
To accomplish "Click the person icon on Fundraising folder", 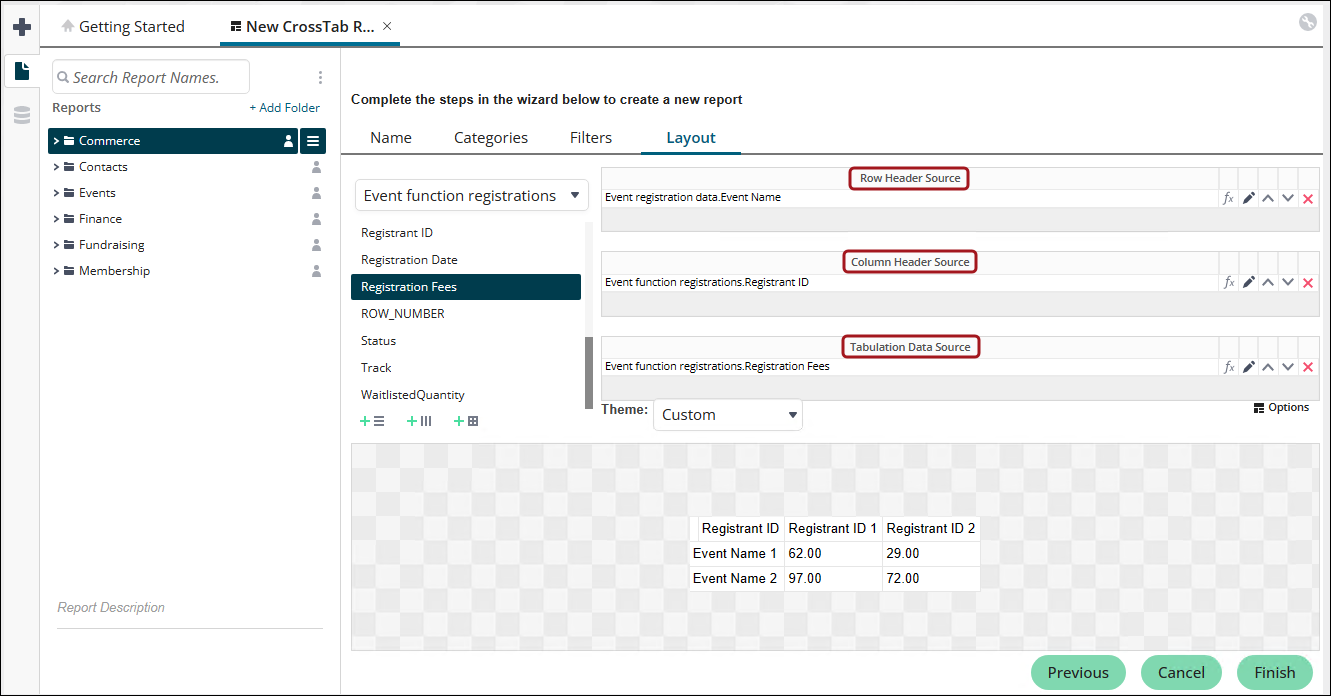I will click(316, 245).
